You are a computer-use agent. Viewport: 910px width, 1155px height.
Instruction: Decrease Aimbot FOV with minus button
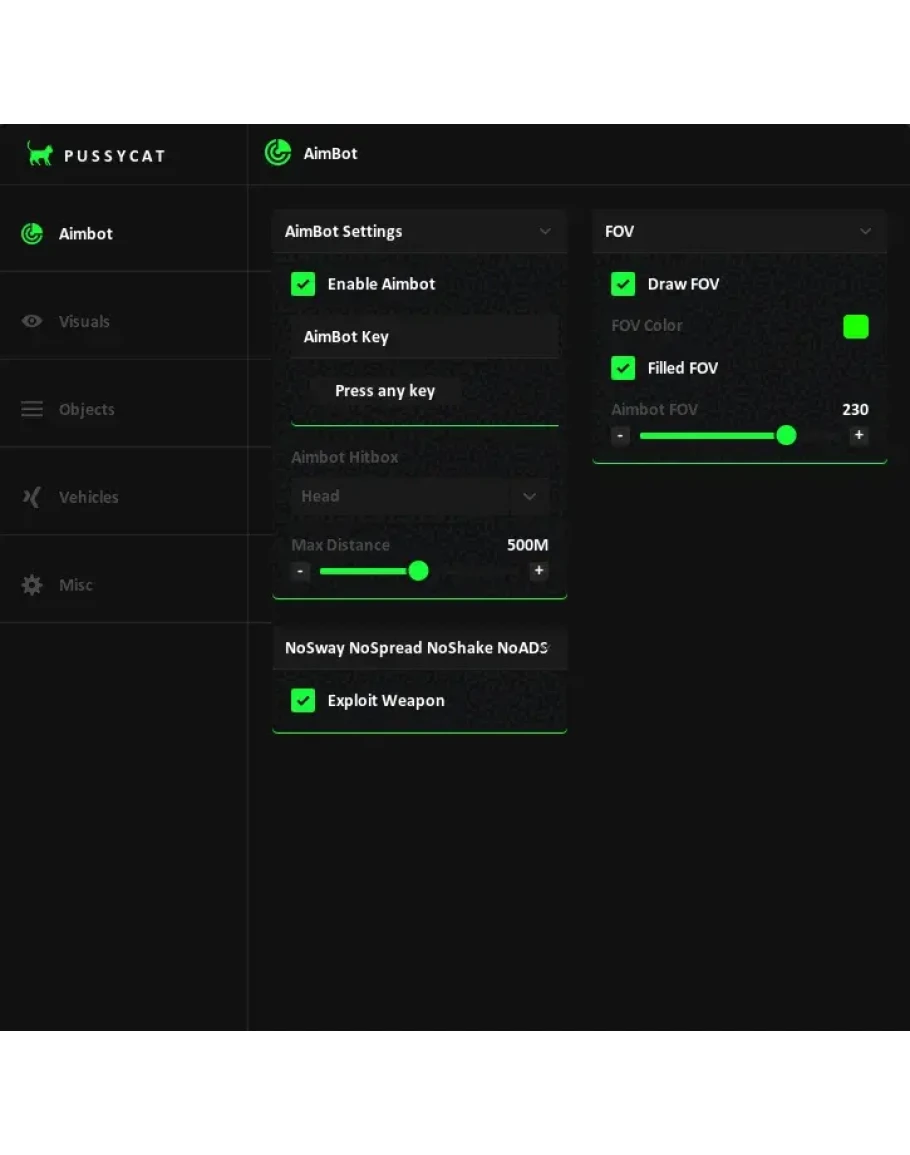(620, 435)
